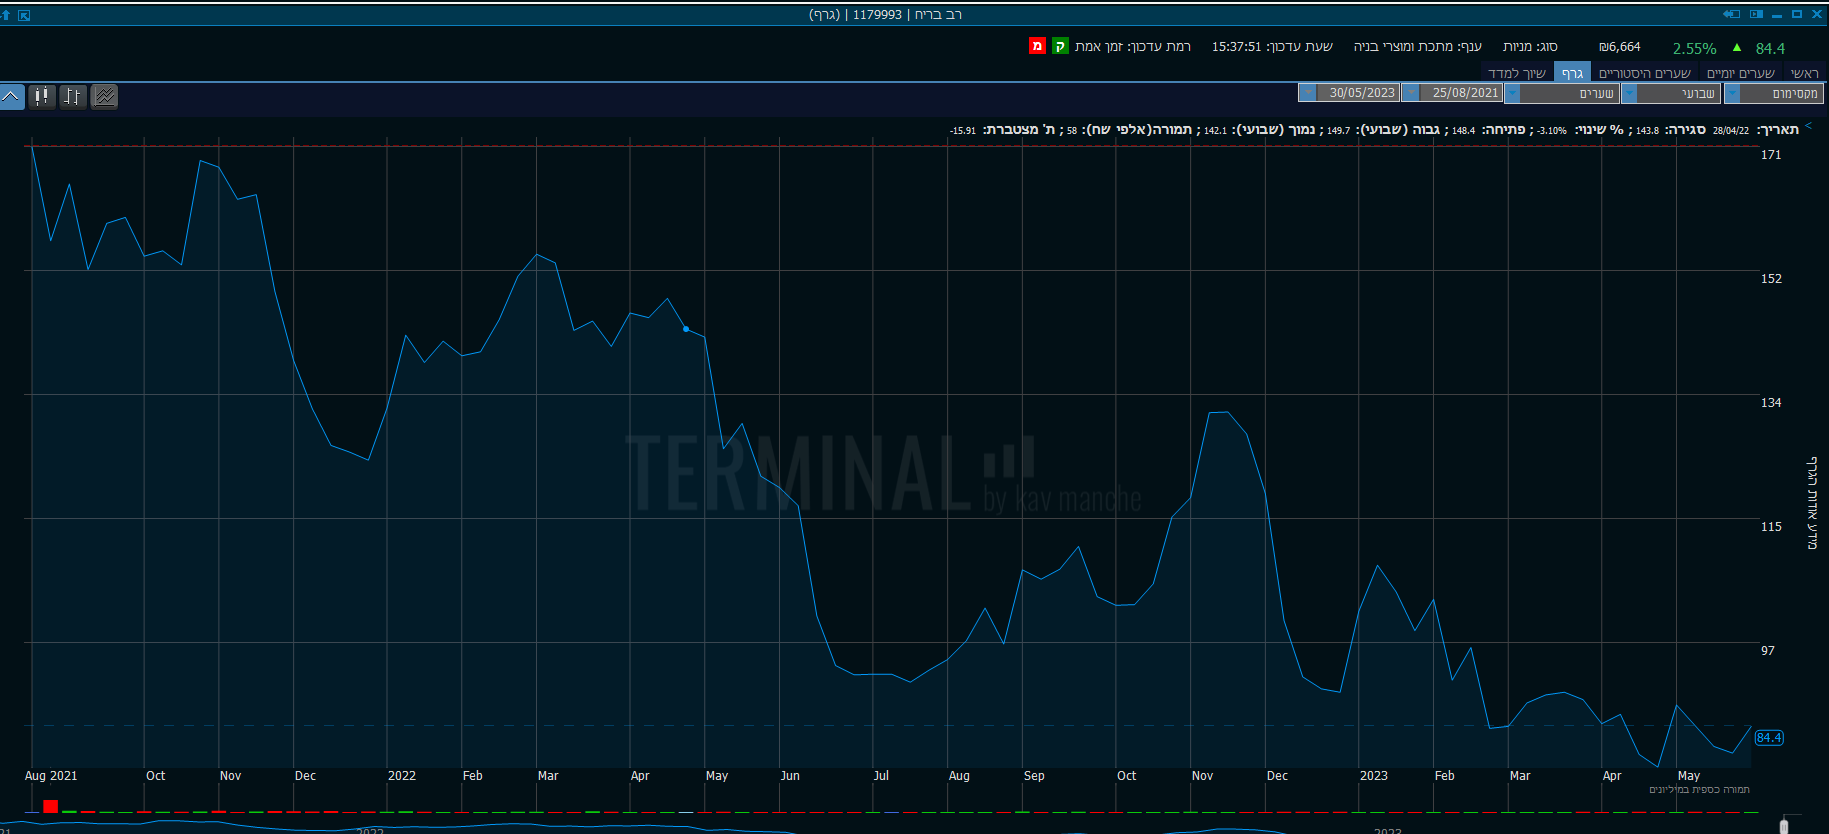Click the green ק indicator icon
Image resolution: width=1829 pixels, height=834 pixels.
tap(1060, 46)
